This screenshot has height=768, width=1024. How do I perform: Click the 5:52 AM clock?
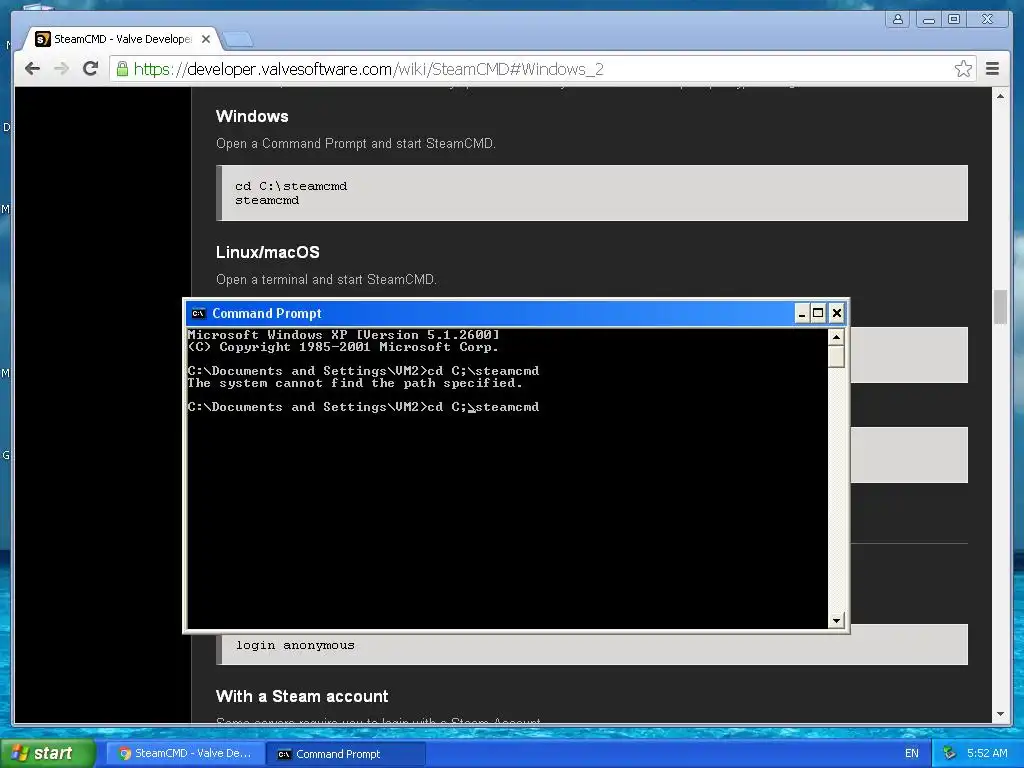pyautogui.click(x=987, y=754)
